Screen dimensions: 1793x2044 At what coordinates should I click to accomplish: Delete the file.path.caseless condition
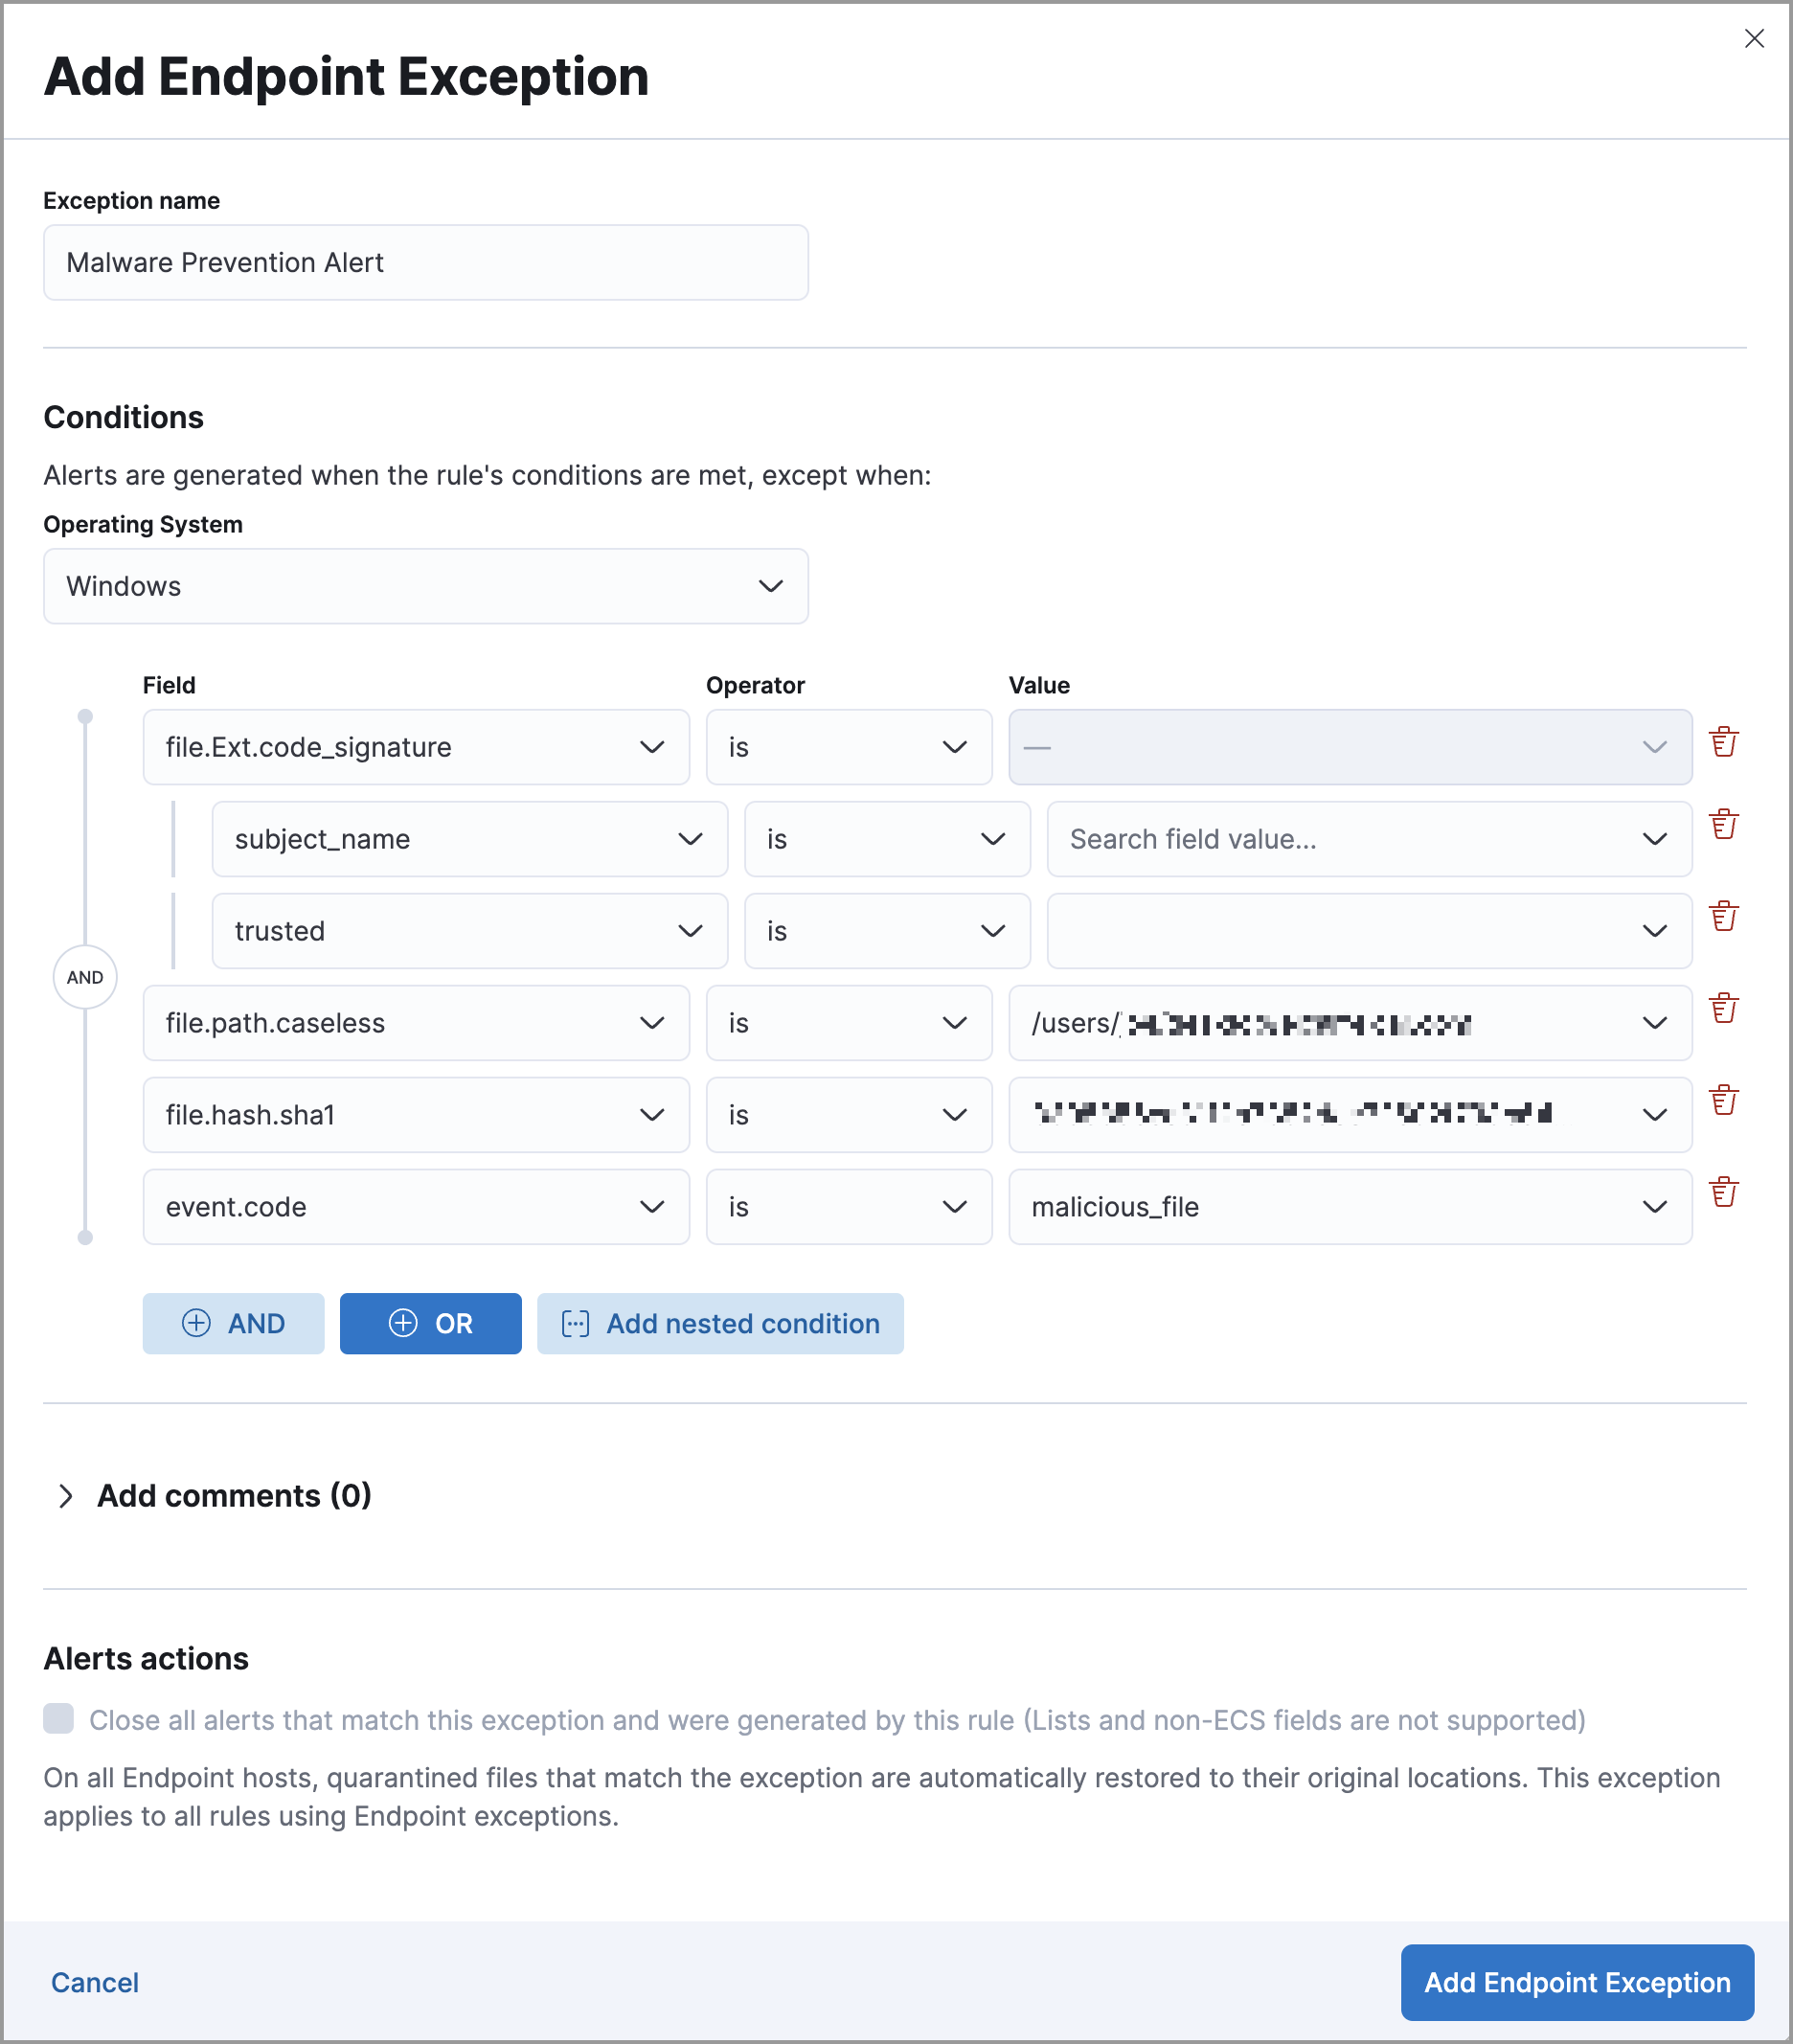click(1724, 1009)
